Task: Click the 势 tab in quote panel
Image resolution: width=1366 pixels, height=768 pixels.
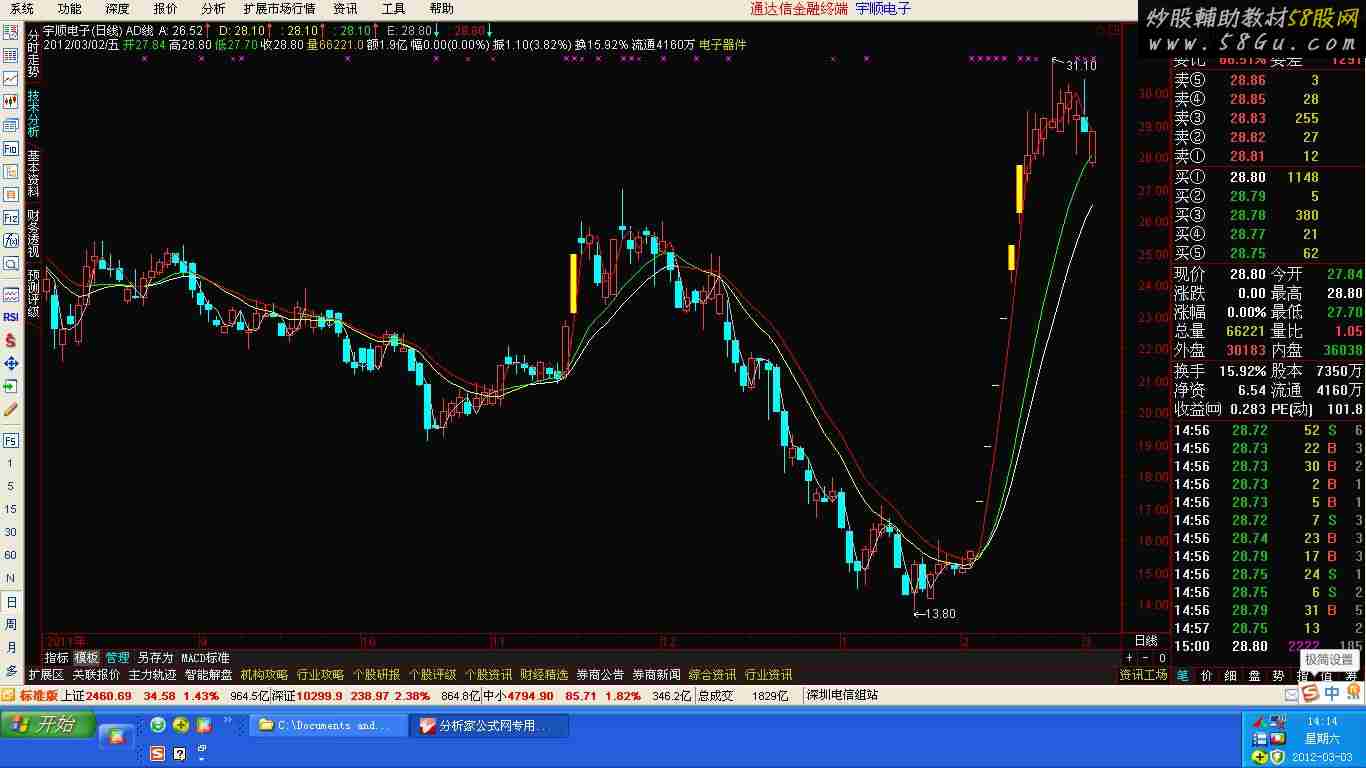Action: [1277, 675]
